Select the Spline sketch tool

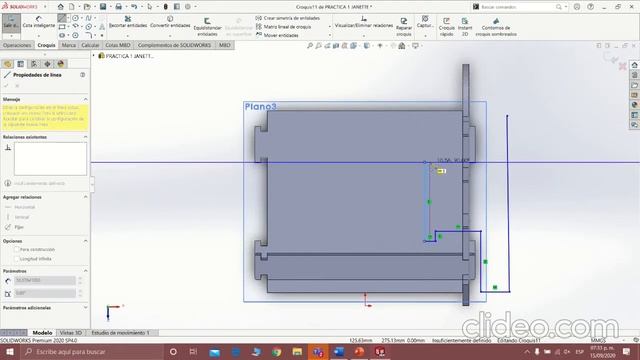coord(89,18)
